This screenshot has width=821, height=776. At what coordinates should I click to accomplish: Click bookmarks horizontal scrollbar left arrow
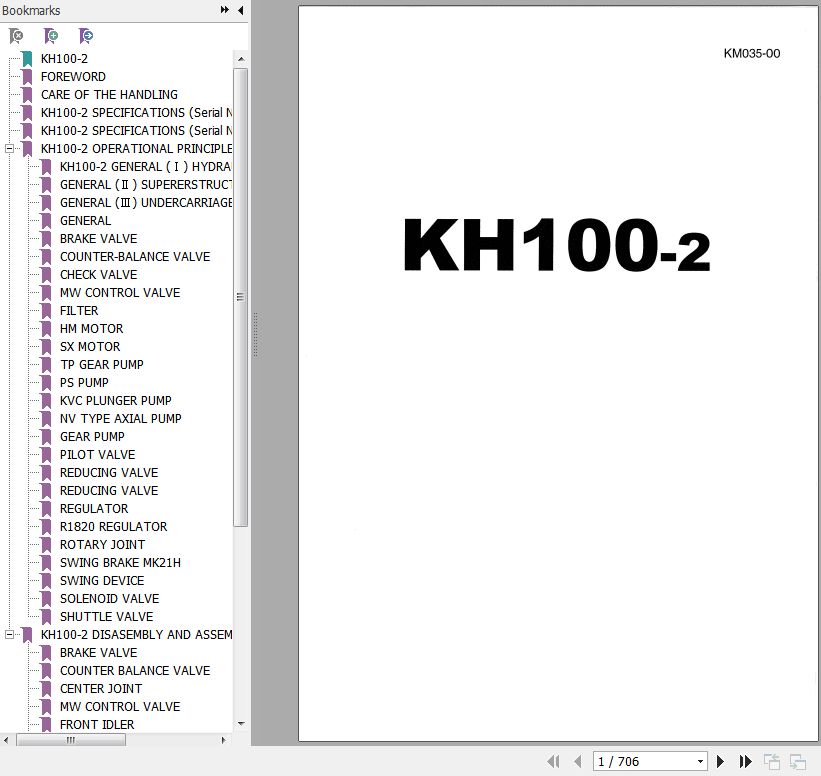(6, 740)
